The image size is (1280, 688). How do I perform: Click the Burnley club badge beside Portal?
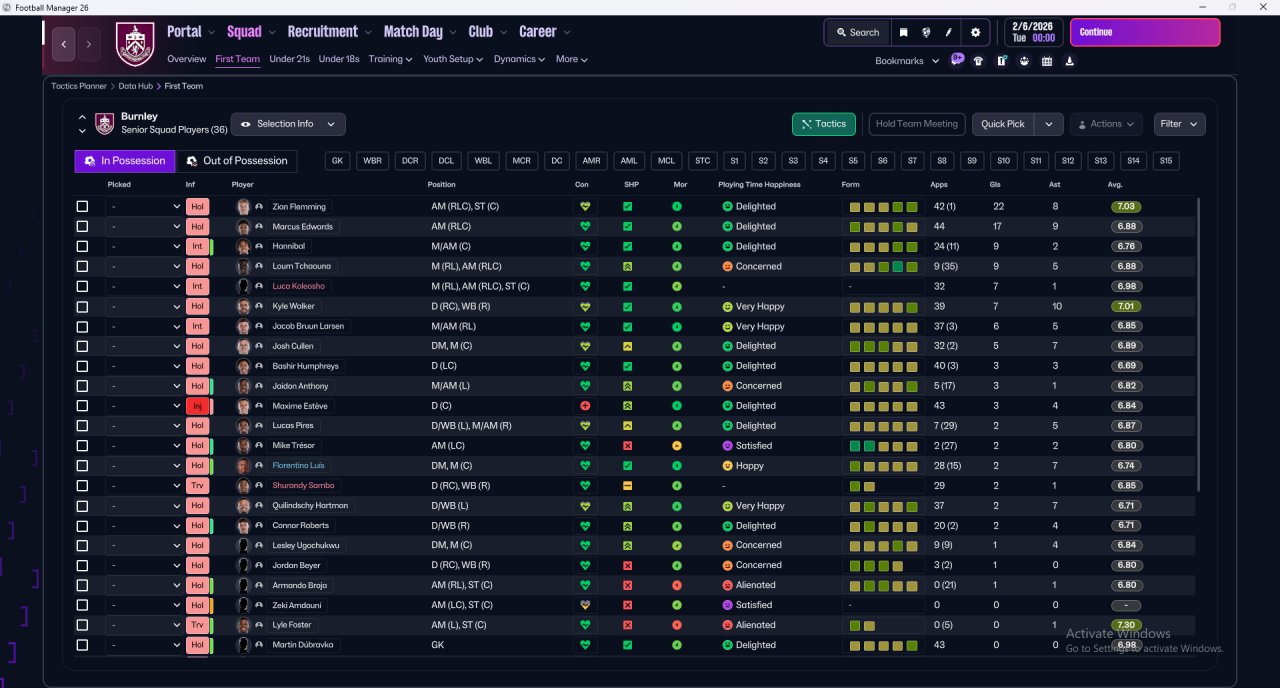point(135,44)
